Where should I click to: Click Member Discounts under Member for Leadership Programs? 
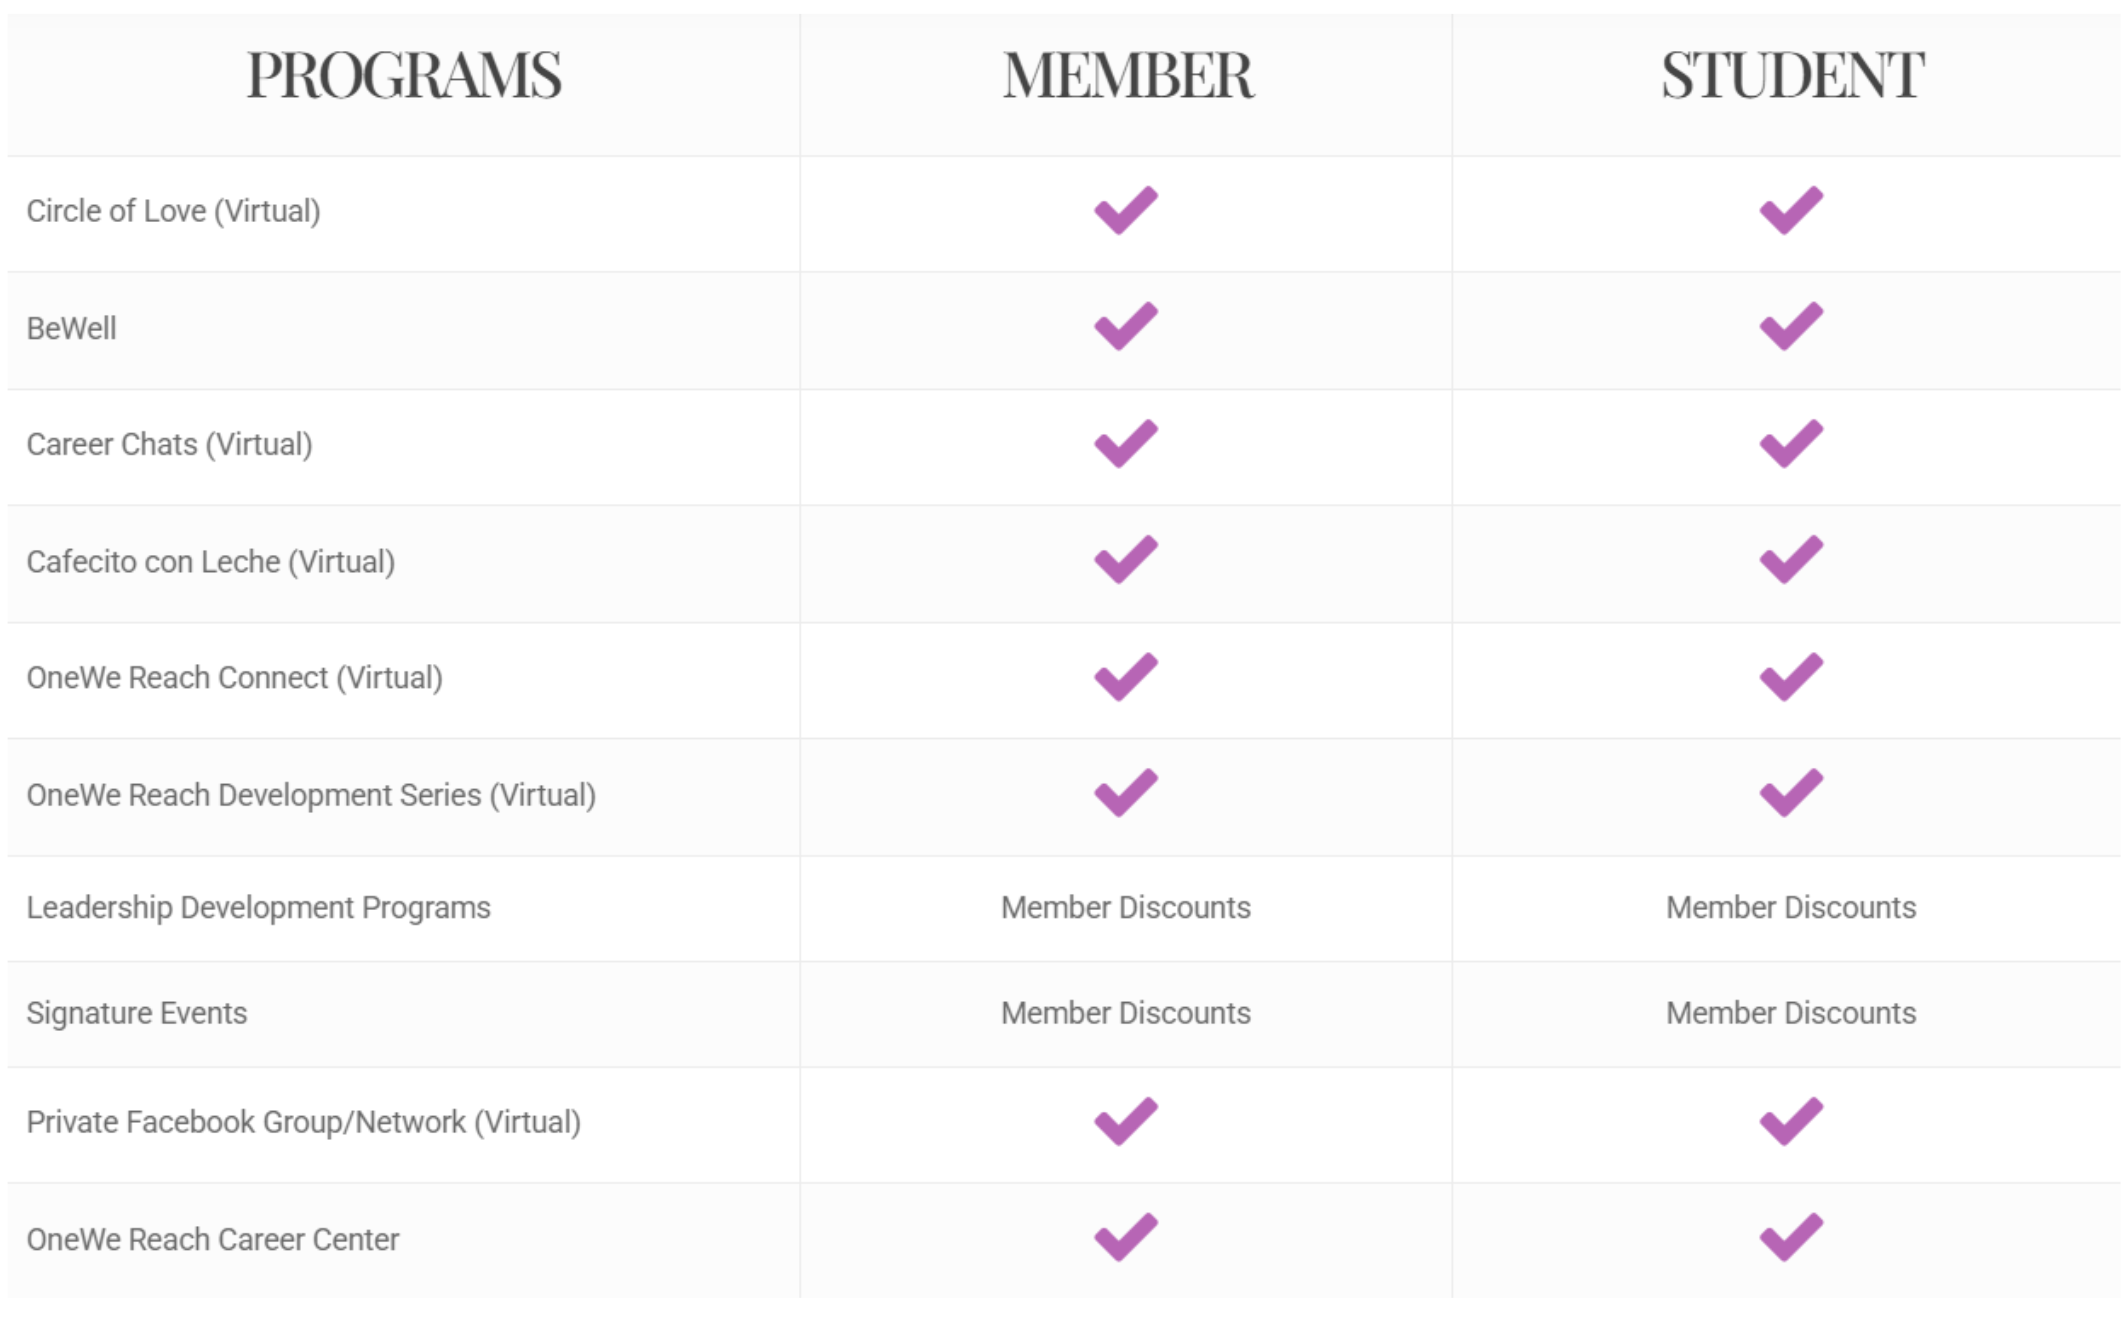[1125, 908]
